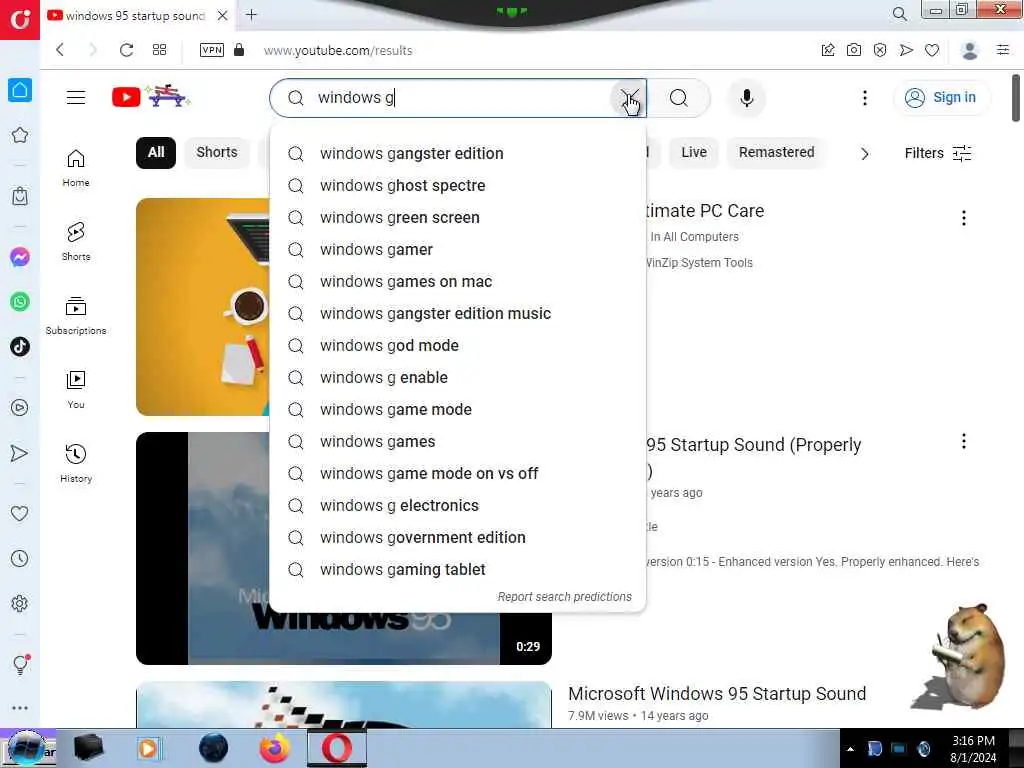Open the Filters panel
Screen dimensions: 1024x768
click(938, 153)
